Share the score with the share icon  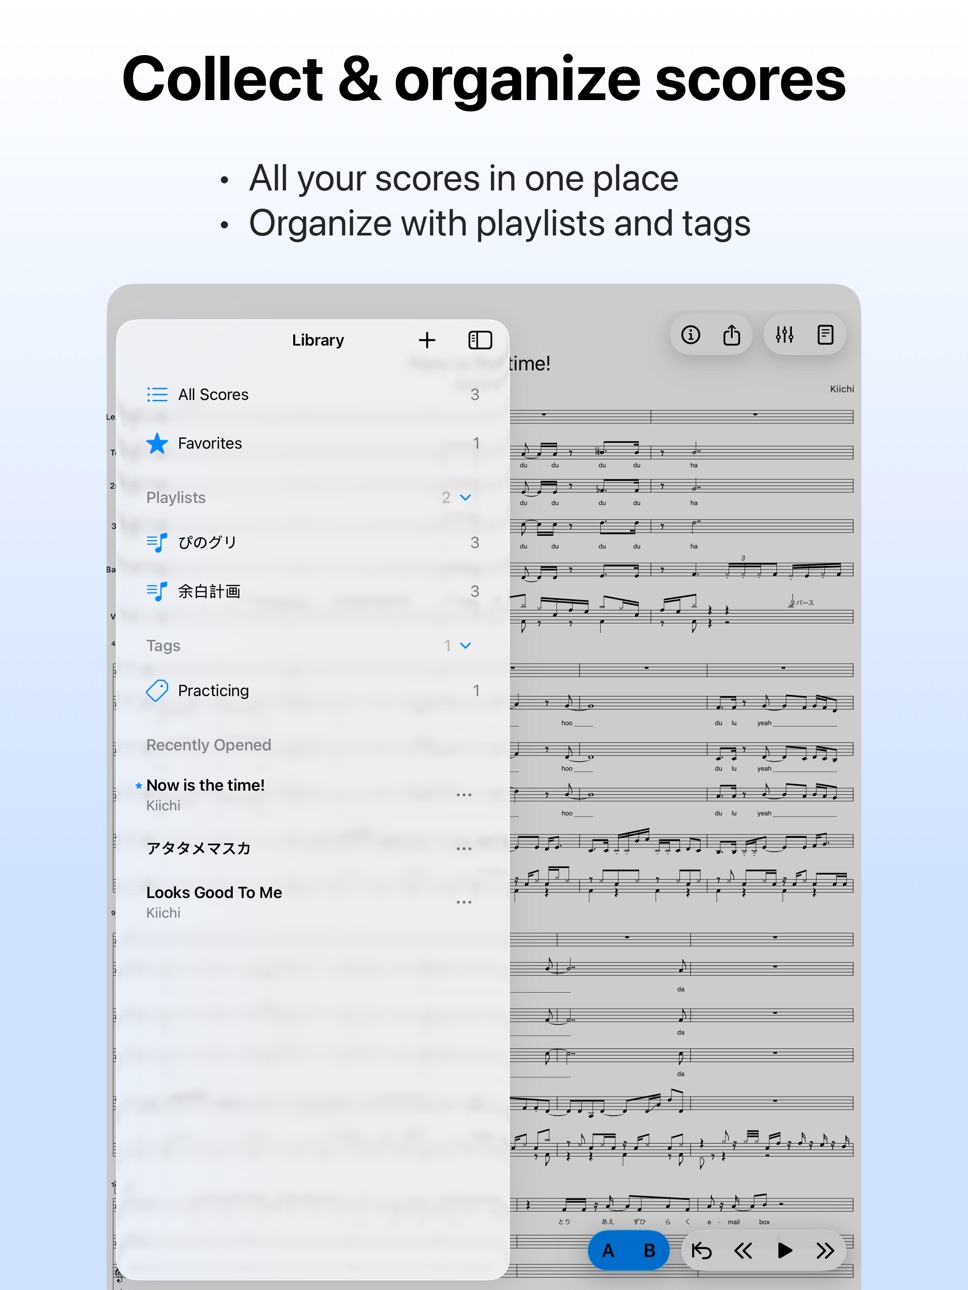click(732, 335)
